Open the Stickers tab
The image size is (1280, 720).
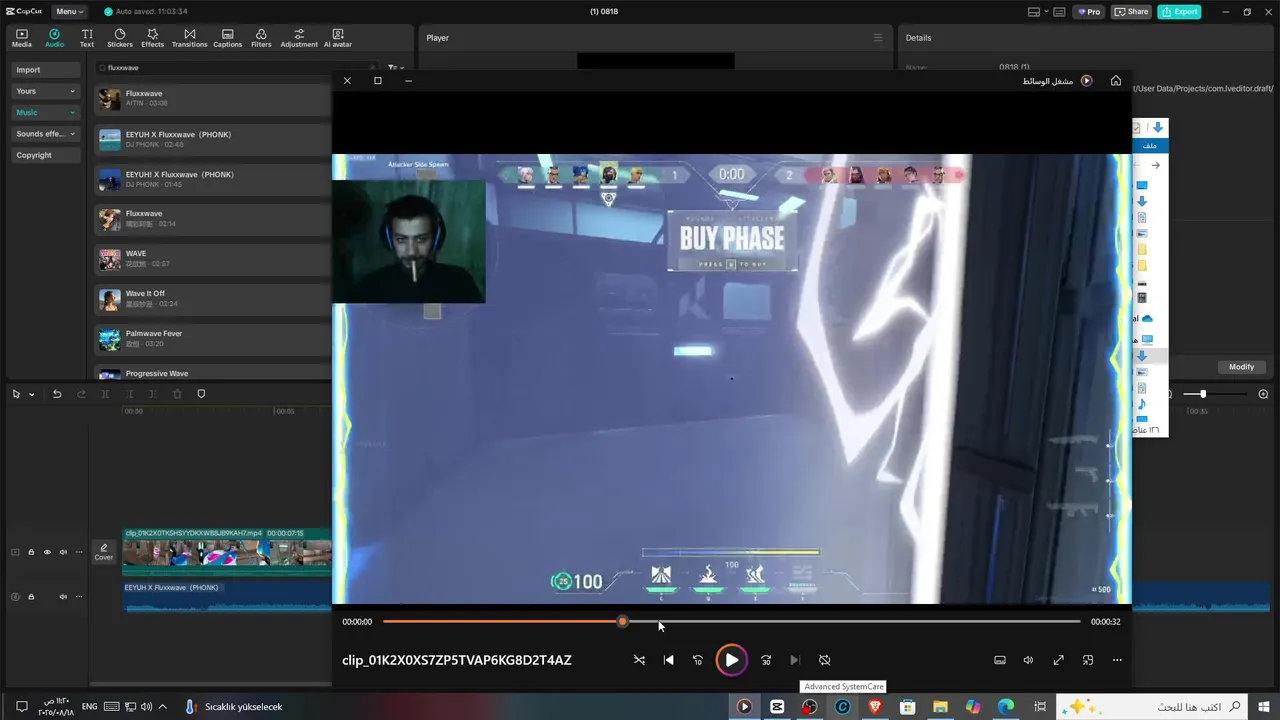[120, 38]
